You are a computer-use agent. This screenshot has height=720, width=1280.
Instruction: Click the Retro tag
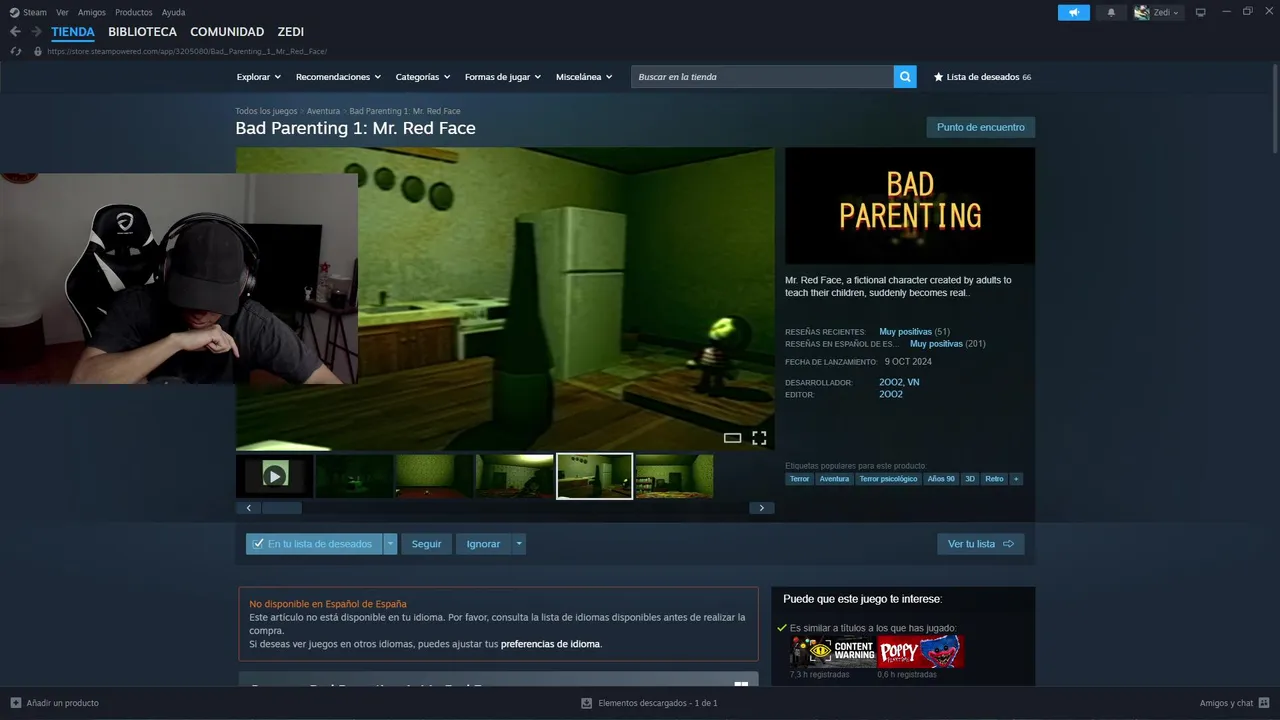click(x=994, y=479)
